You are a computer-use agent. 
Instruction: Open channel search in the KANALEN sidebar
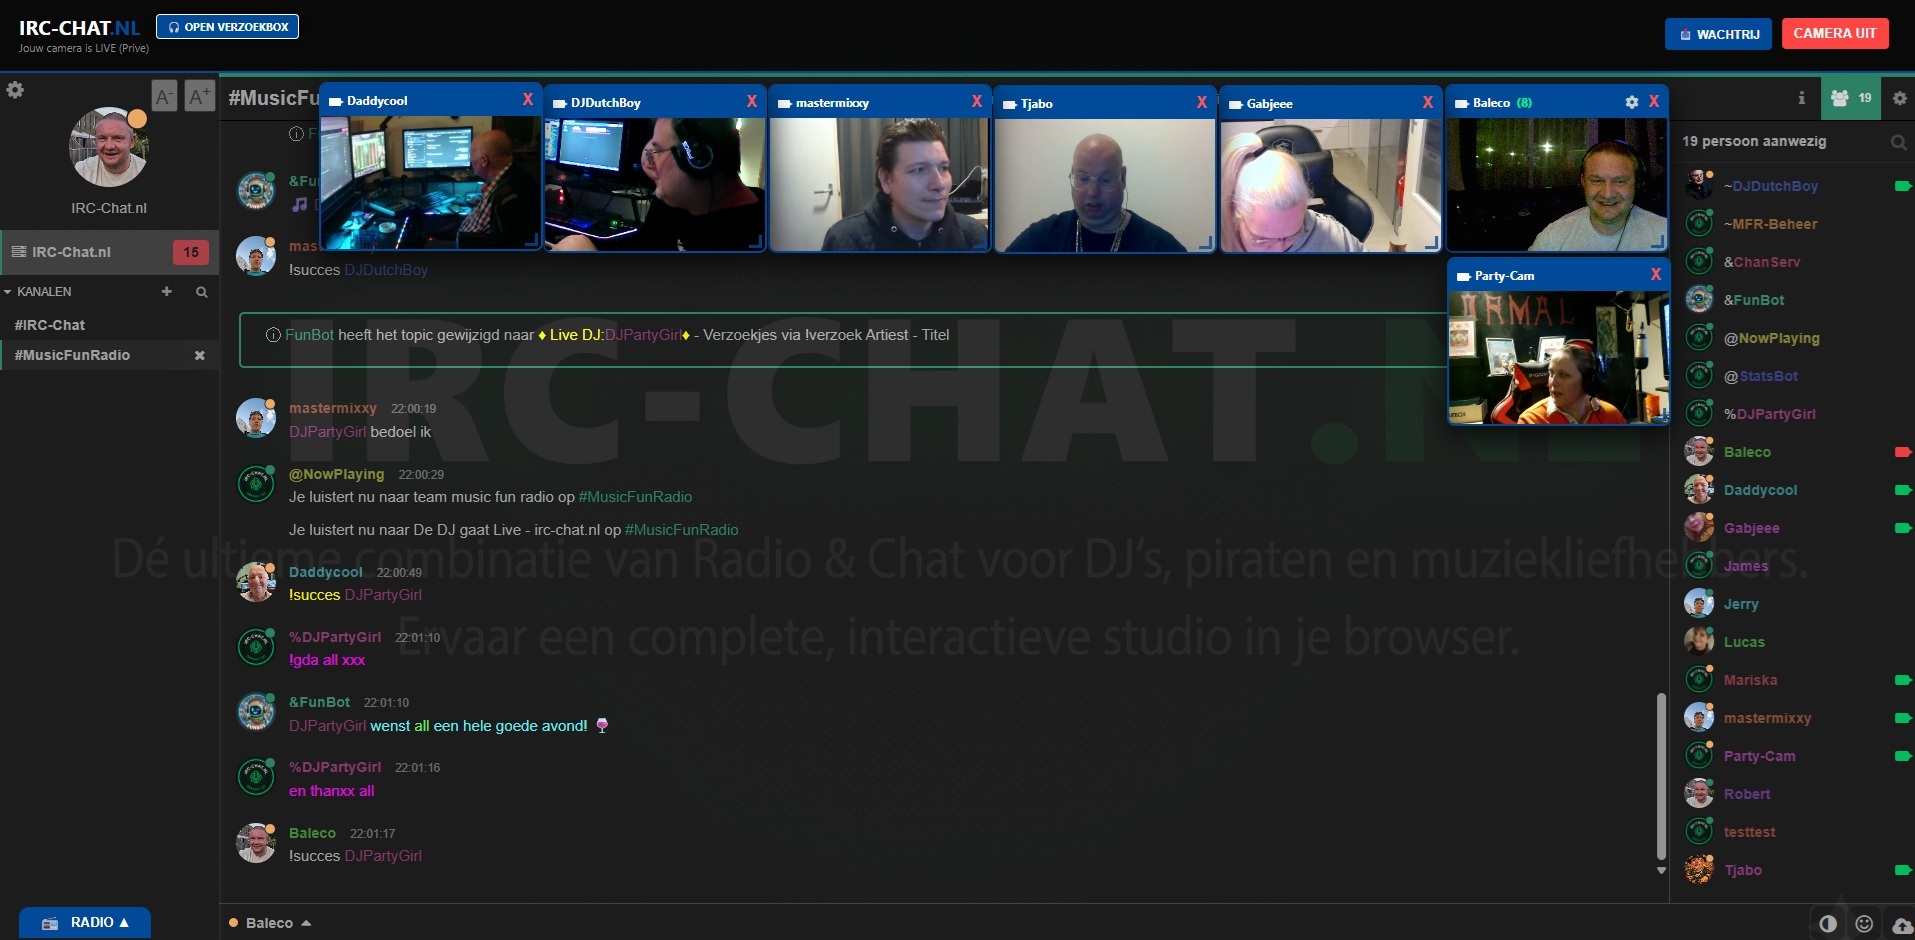point(201,292)
